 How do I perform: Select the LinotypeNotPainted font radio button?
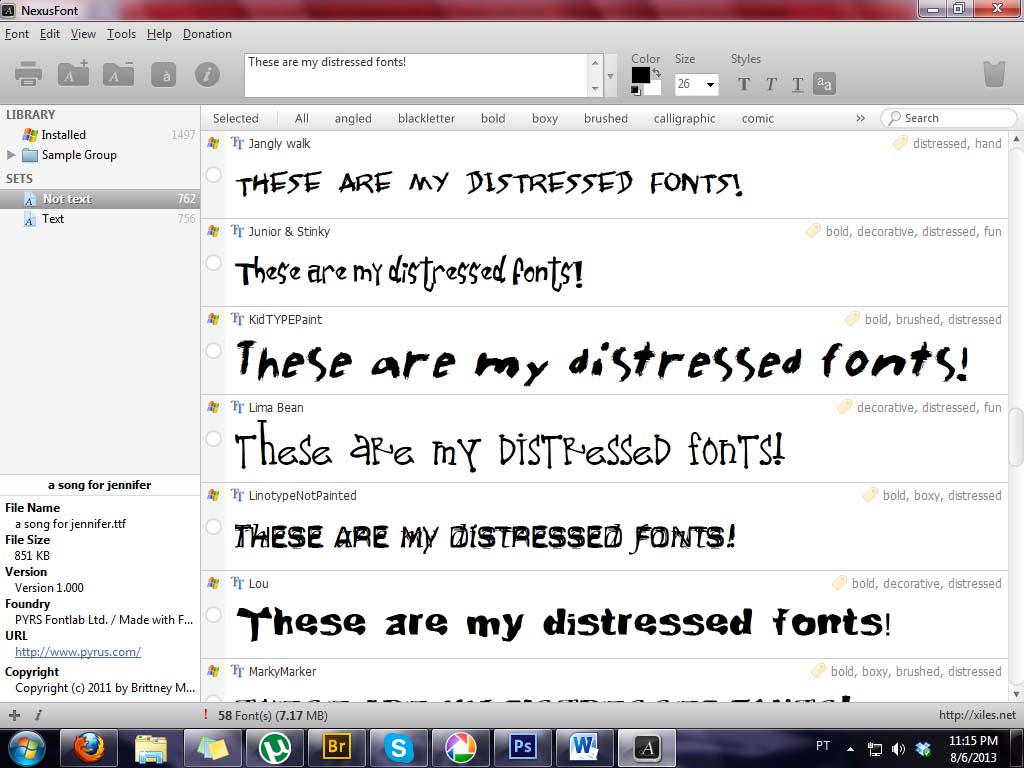pyautogui.click(x=214, y=526)
